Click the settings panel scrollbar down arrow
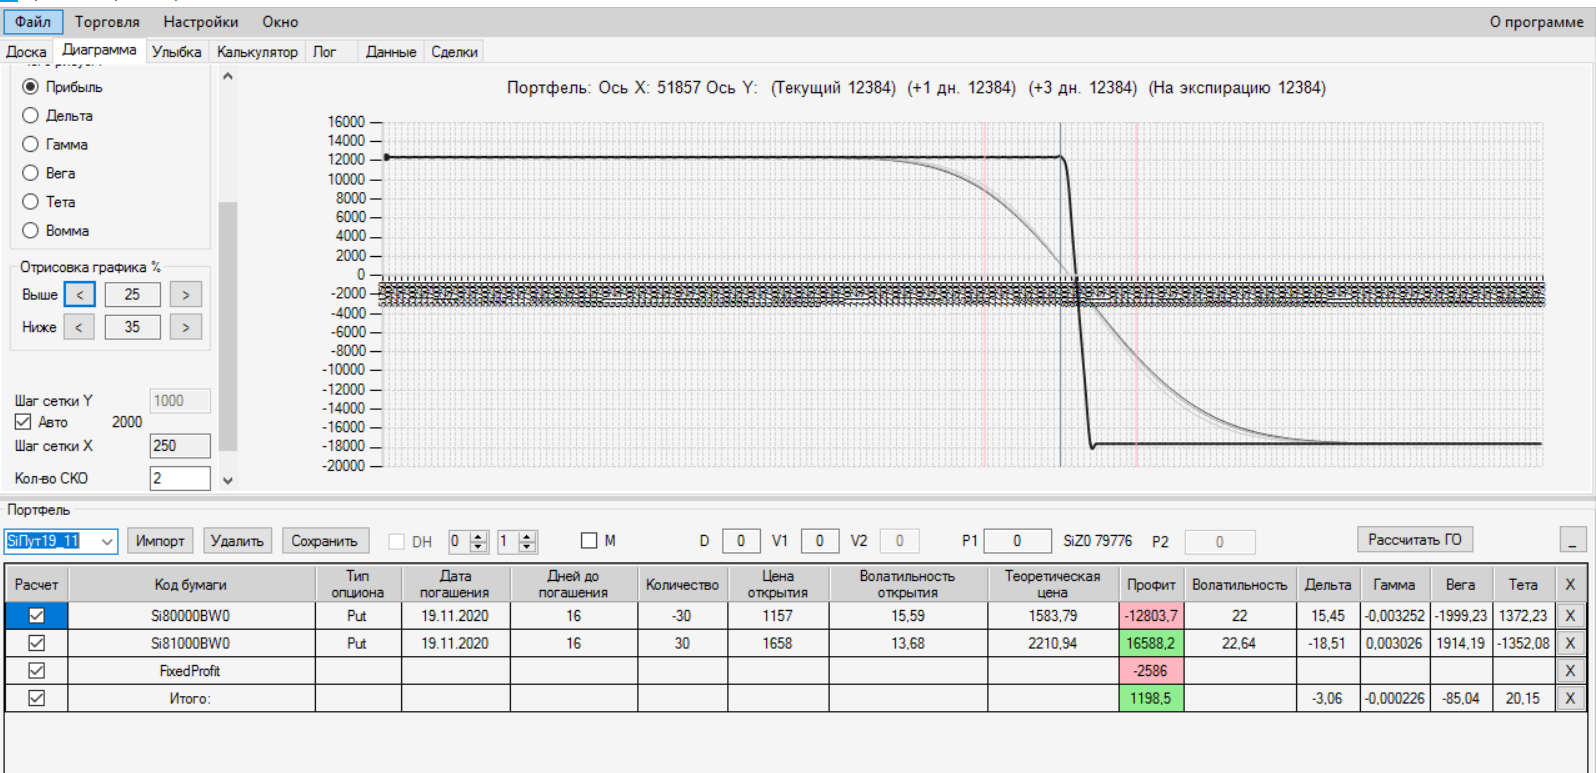The height and width of the screenshot is (773, 1596). point(228,480)
